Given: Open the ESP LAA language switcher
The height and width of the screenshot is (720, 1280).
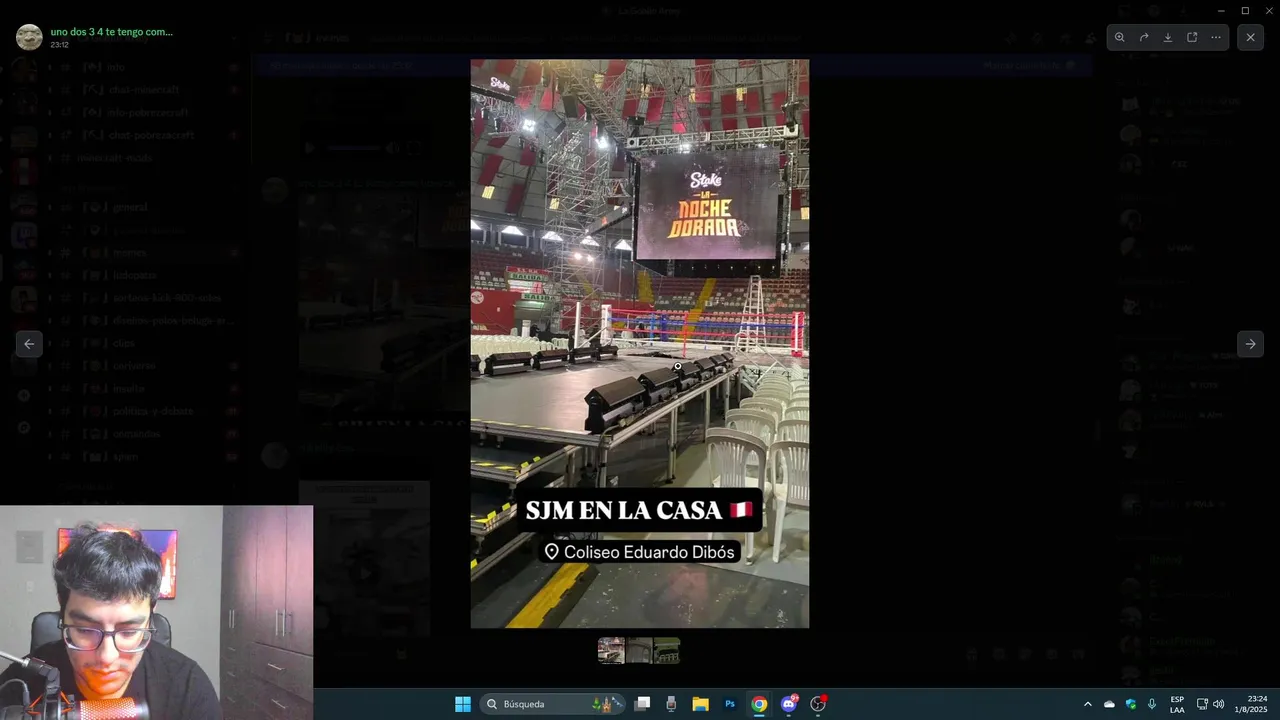Looking at the screenshot, I should (1177, 704).
